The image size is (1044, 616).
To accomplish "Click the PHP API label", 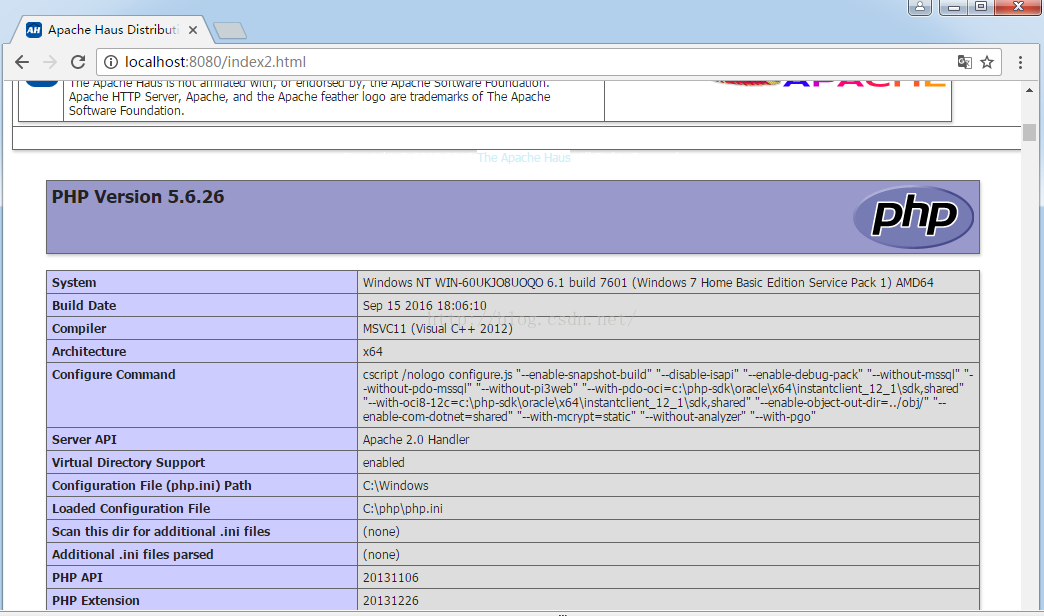I will click(77, 577).
